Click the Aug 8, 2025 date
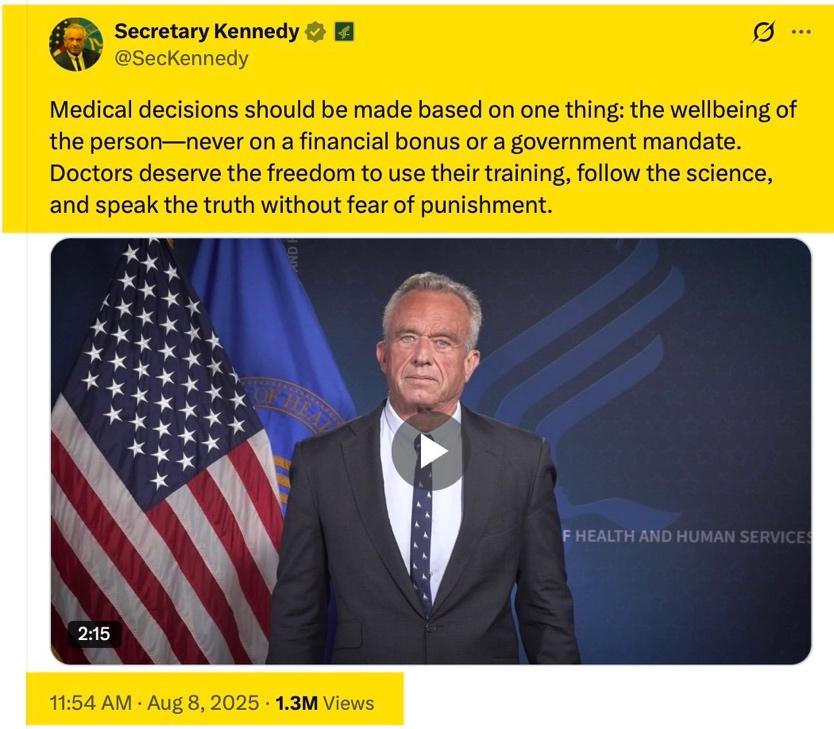 tap(204, 703)
